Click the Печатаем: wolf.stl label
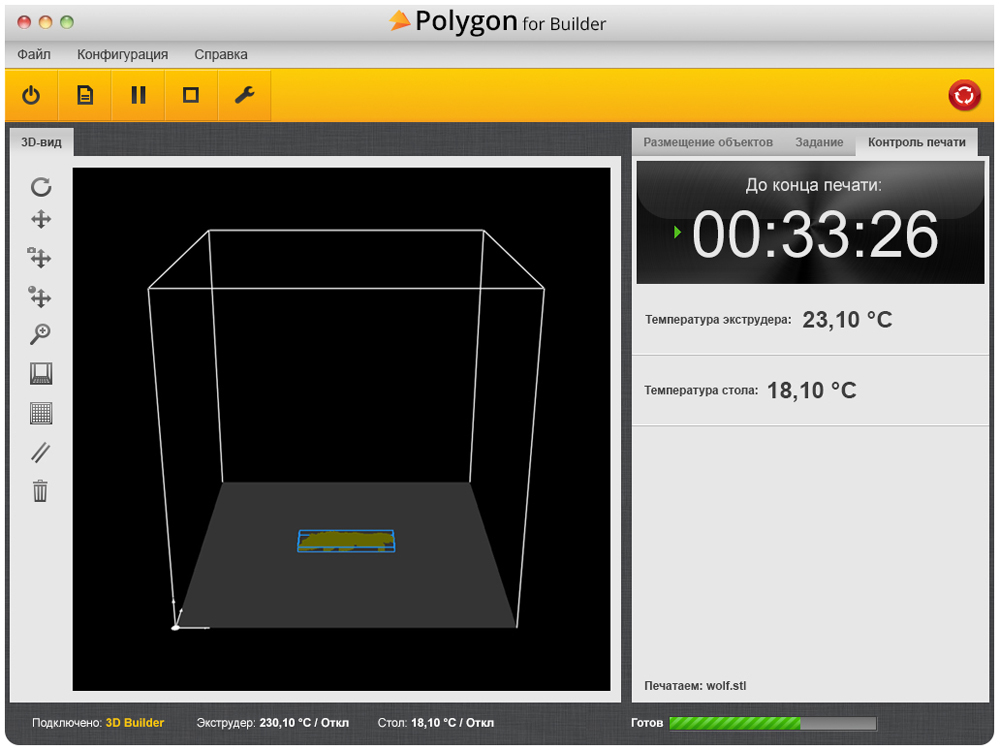 [695, 686]
